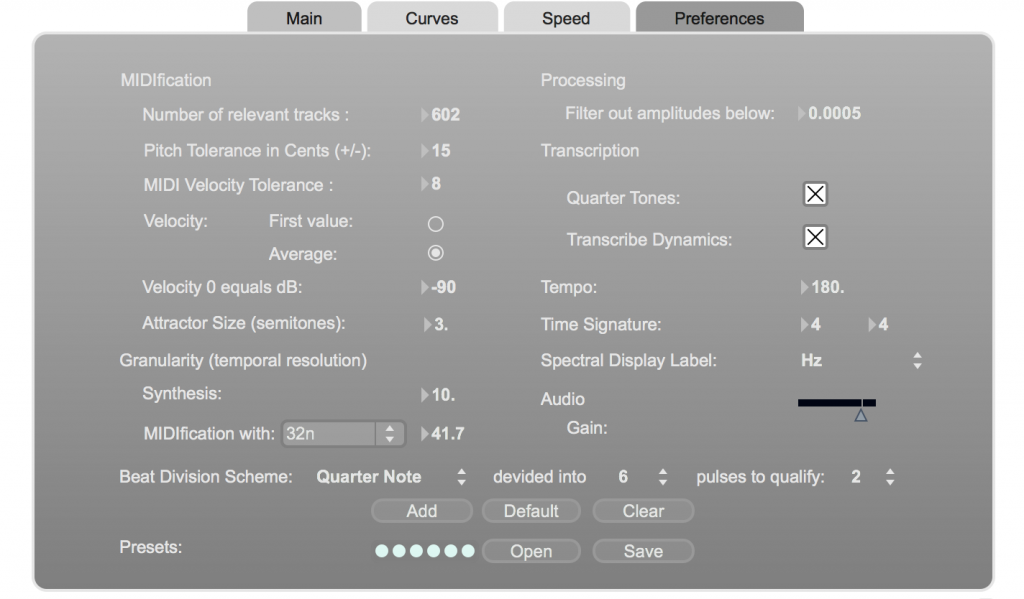Click the Pitch Tolerance number box triangle
The image size is (1024, 599).
tap(424, 151)
